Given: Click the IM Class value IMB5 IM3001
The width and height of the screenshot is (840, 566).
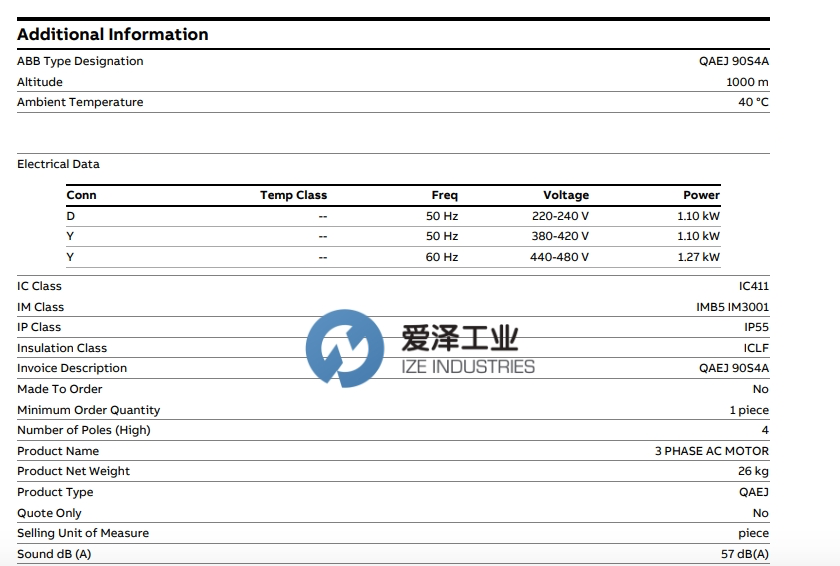Looking at the screenshot, I should [732, 307].
